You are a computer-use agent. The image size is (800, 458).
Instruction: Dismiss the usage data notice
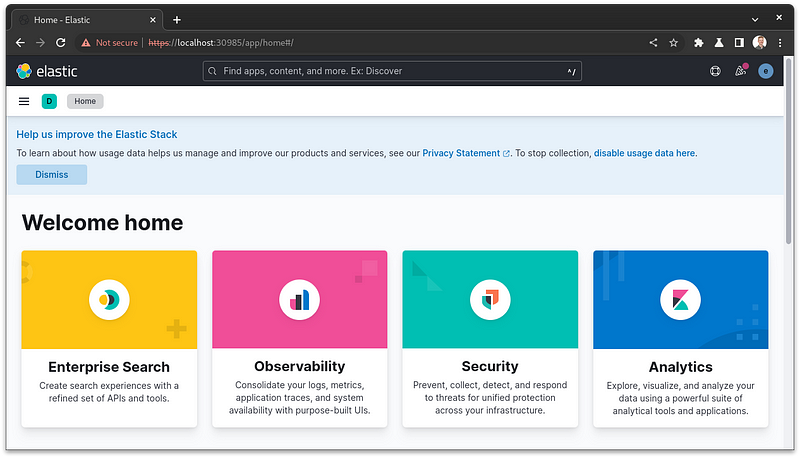(52, 174)
